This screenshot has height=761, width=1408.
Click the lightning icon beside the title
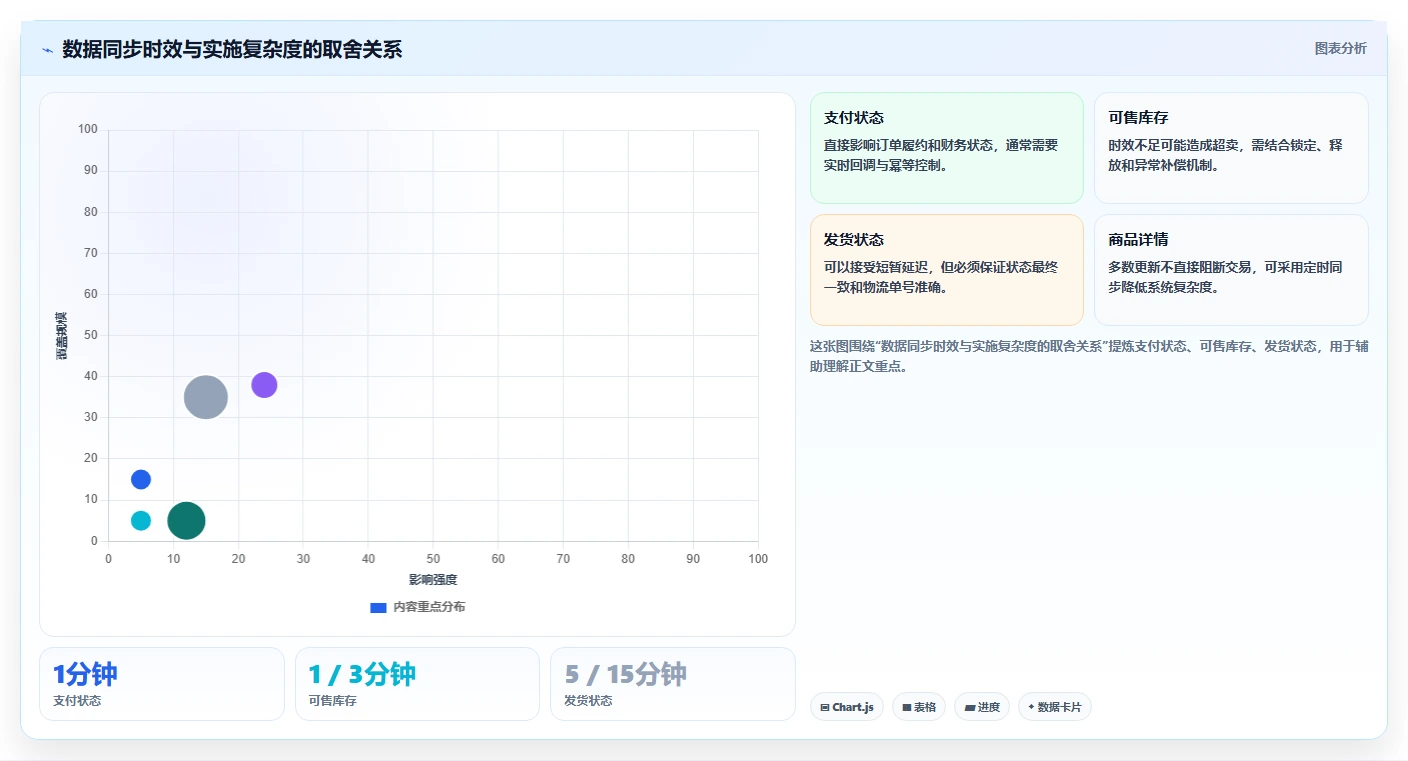(x=47, y=50)
